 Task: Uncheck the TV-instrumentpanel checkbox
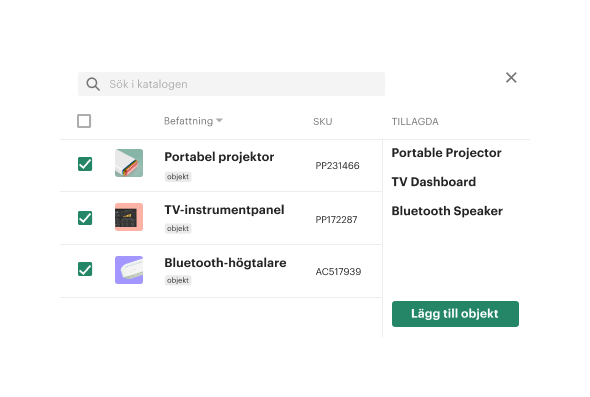[x=85, y=218]
